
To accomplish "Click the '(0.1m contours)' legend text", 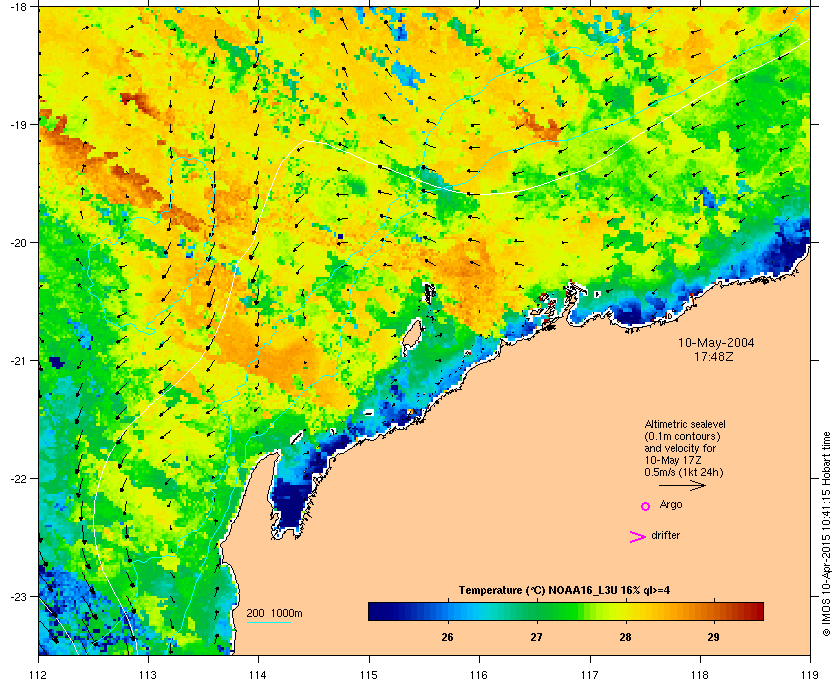I will (682, 436).
